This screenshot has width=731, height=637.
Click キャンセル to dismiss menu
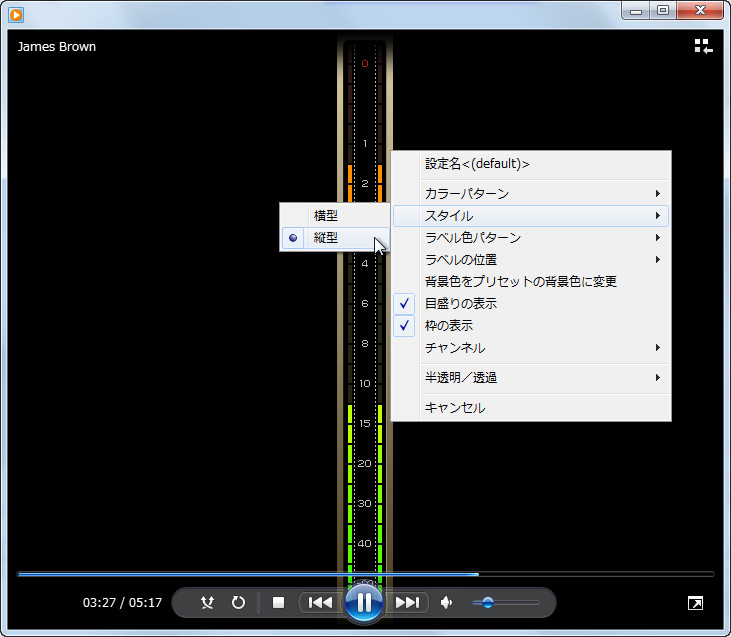click(531, 408)
